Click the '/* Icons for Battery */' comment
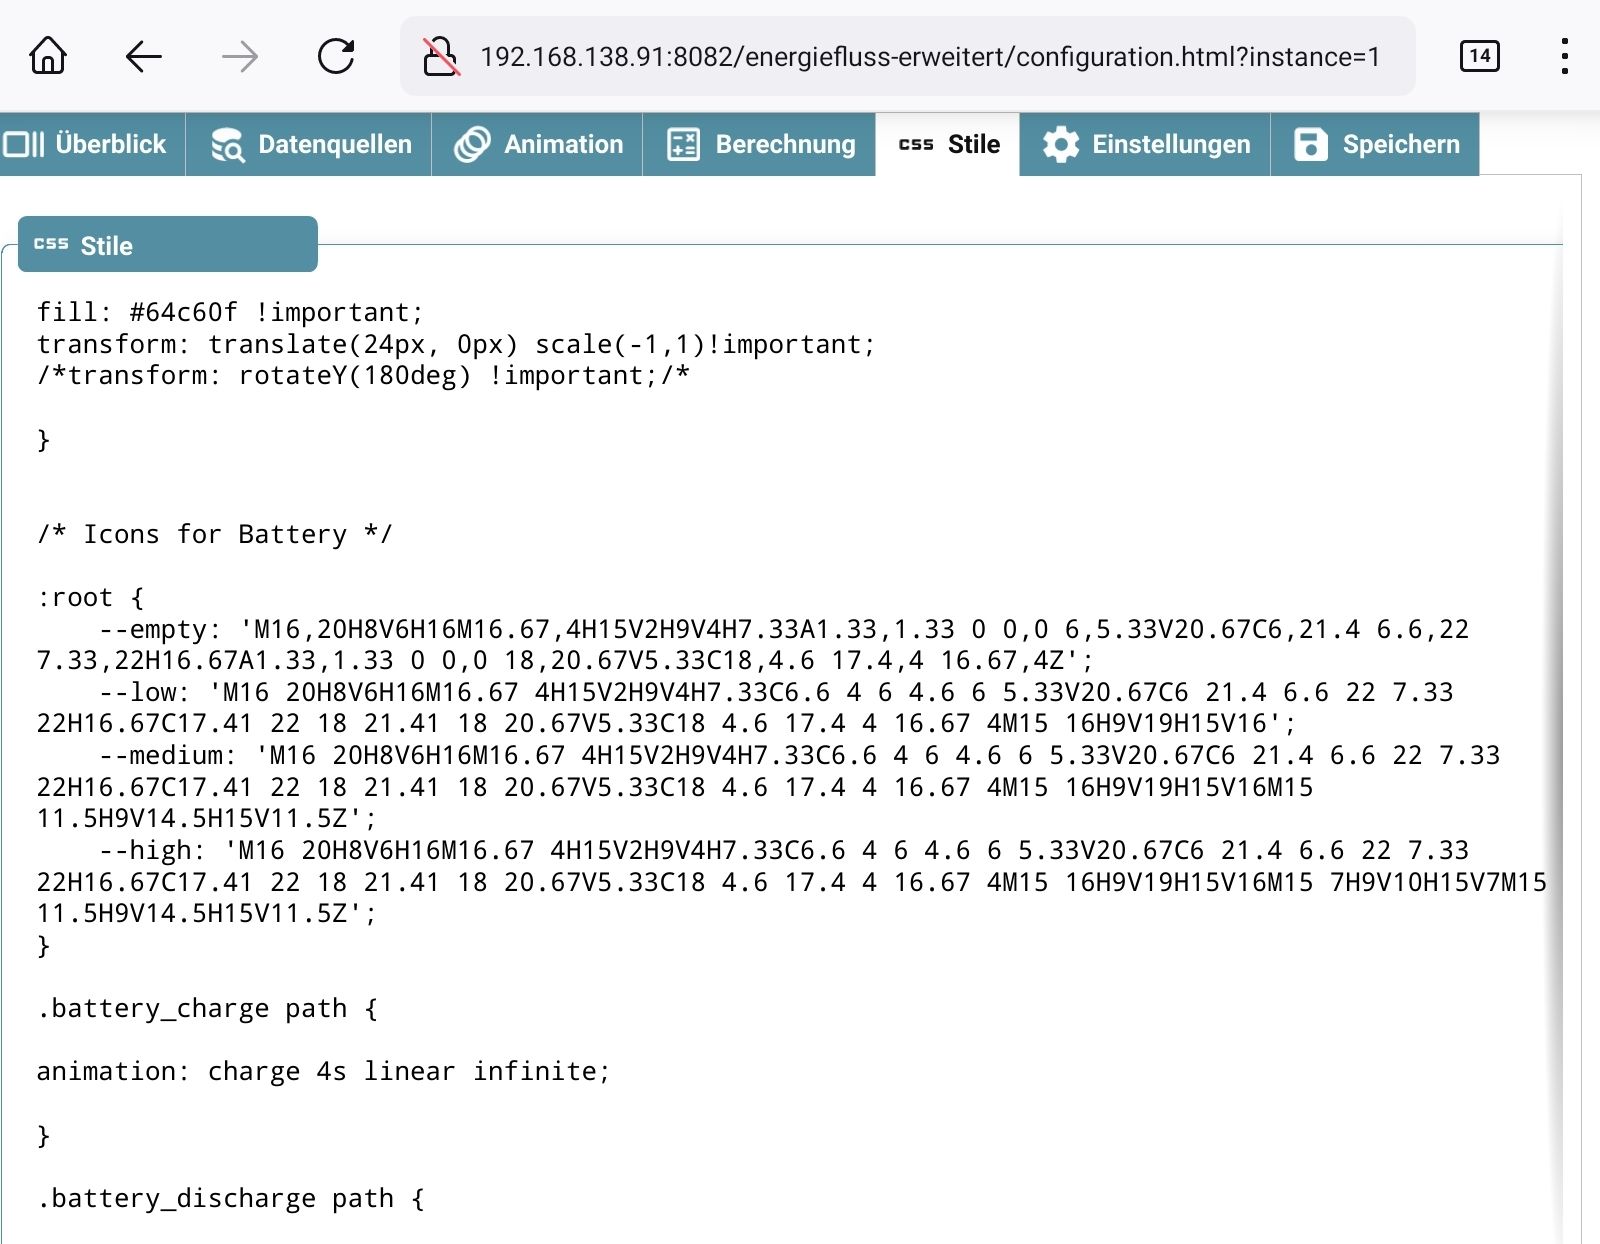The height and width of the screenshot is (1244, 1600). click(x=215, y=534)
